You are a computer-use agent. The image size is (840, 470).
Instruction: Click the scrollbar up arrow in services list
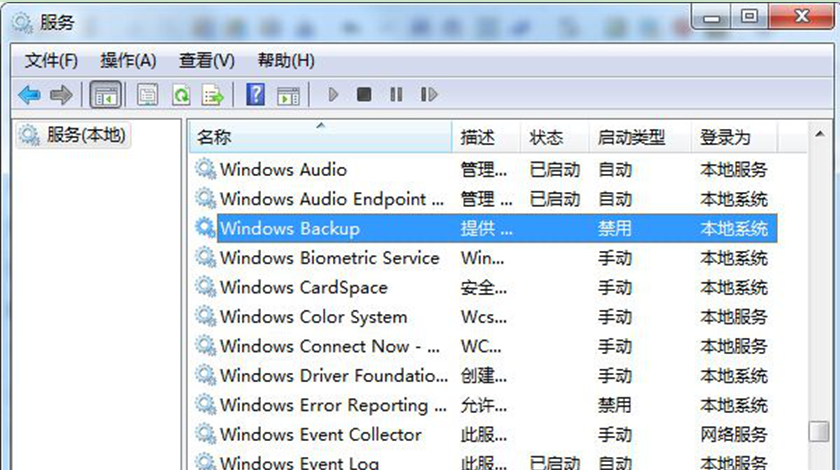tap(821, 137)
